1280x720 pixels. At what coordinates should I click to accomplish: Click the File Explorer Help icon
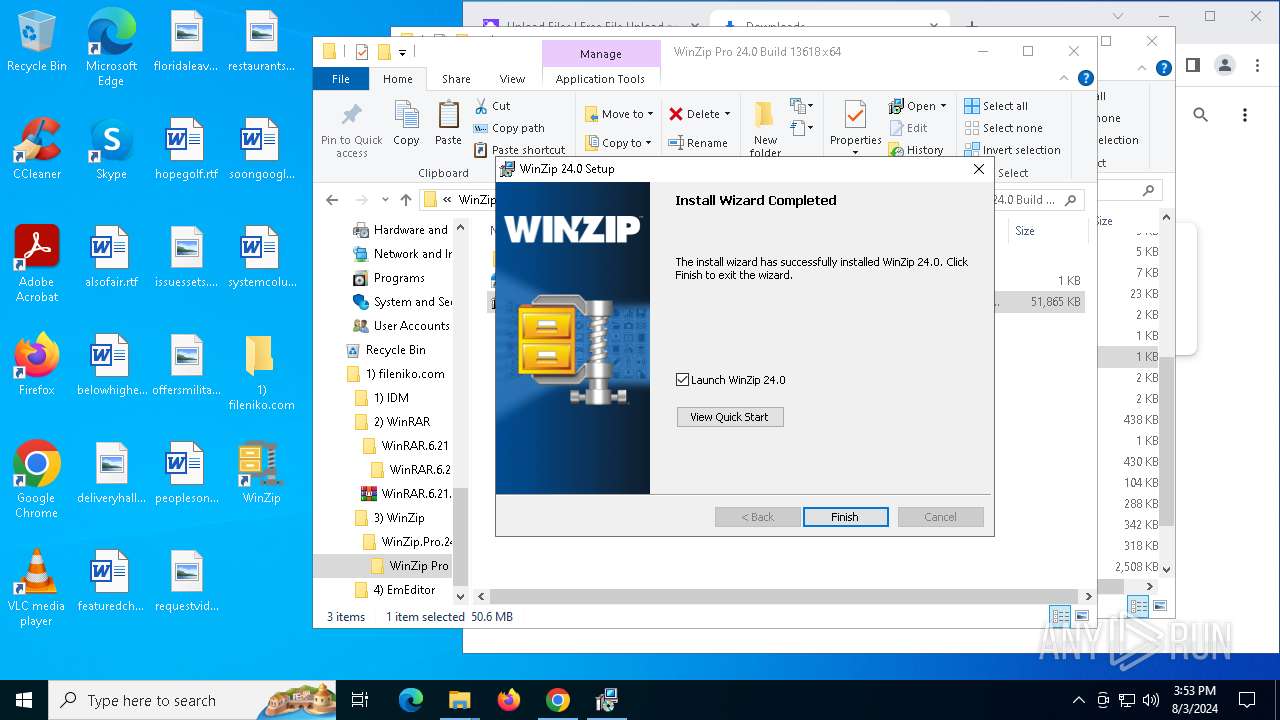pyautogui.click(x=1086, y=78)
